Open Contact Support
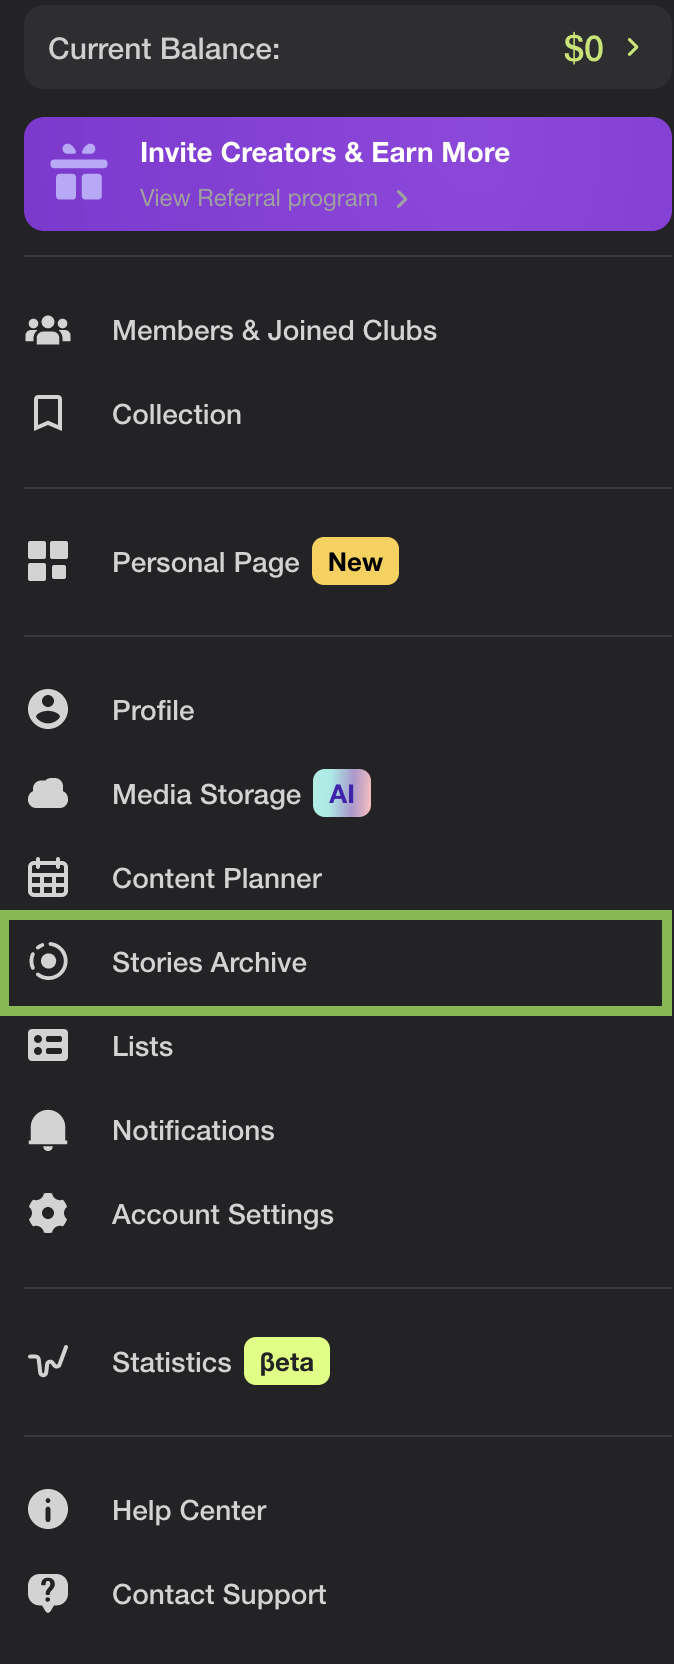 tap(219, 1594)
